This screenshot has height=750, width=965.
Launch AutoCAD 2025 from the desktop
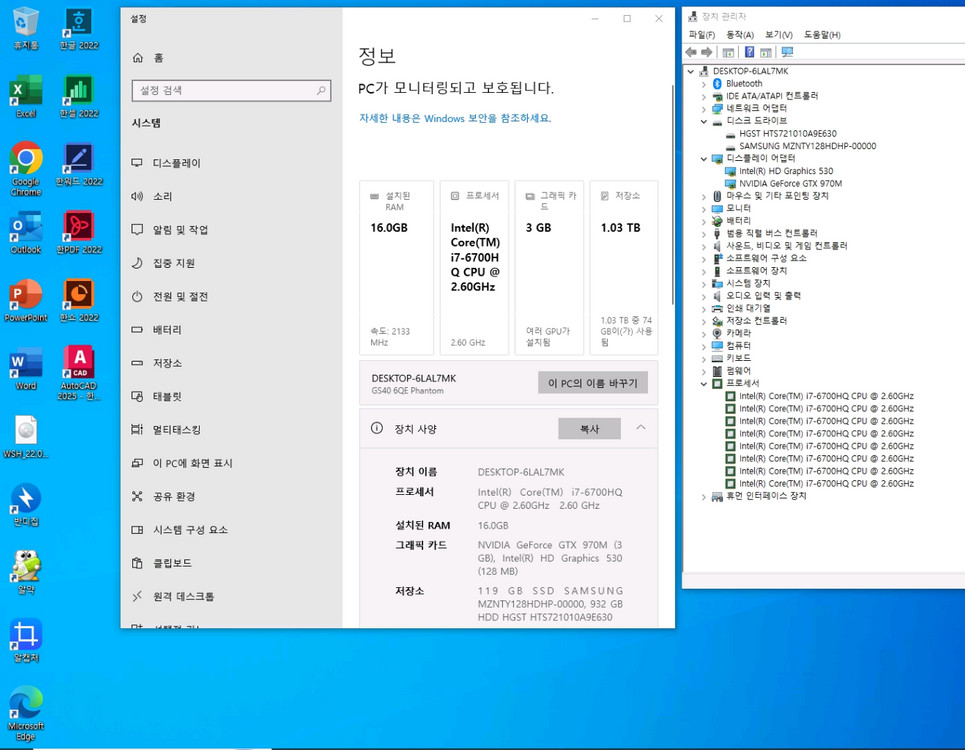(79, 373)
